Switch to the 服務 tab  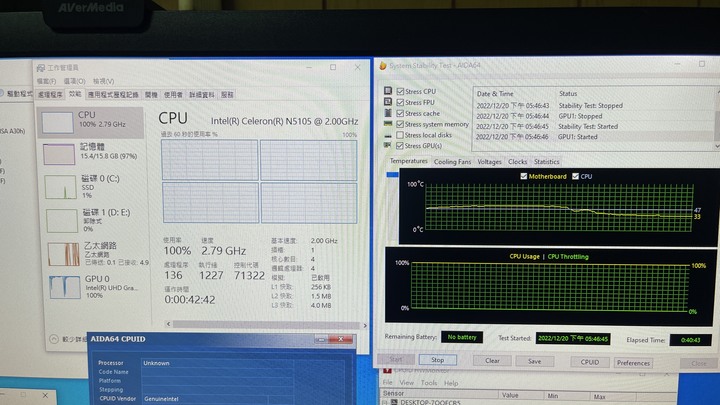pyautogui.click(x=227, y=95)
